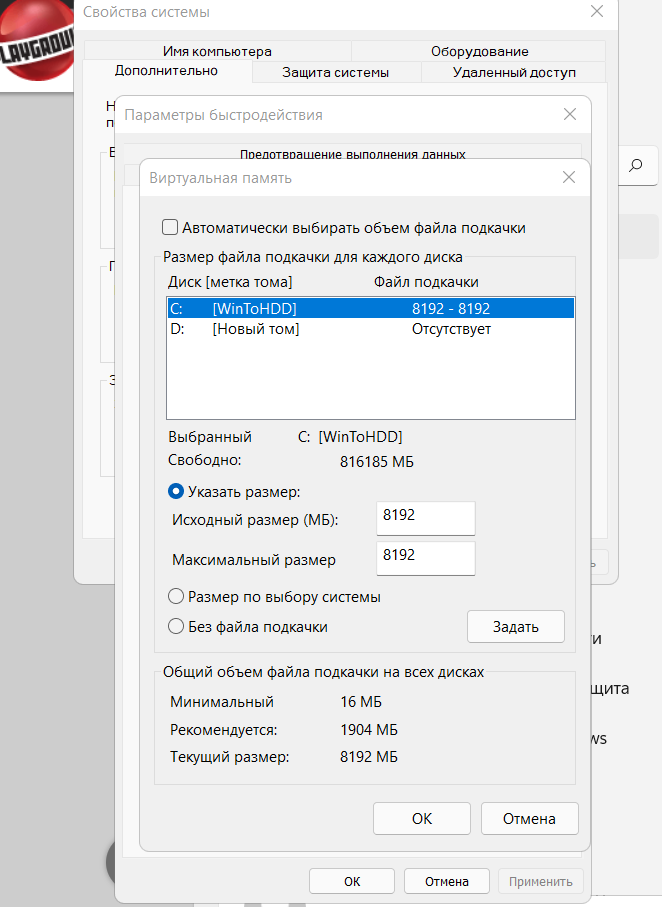662x907 pixels.
Task: Click the search magnifier icon
Action: [x=635, y=165]
